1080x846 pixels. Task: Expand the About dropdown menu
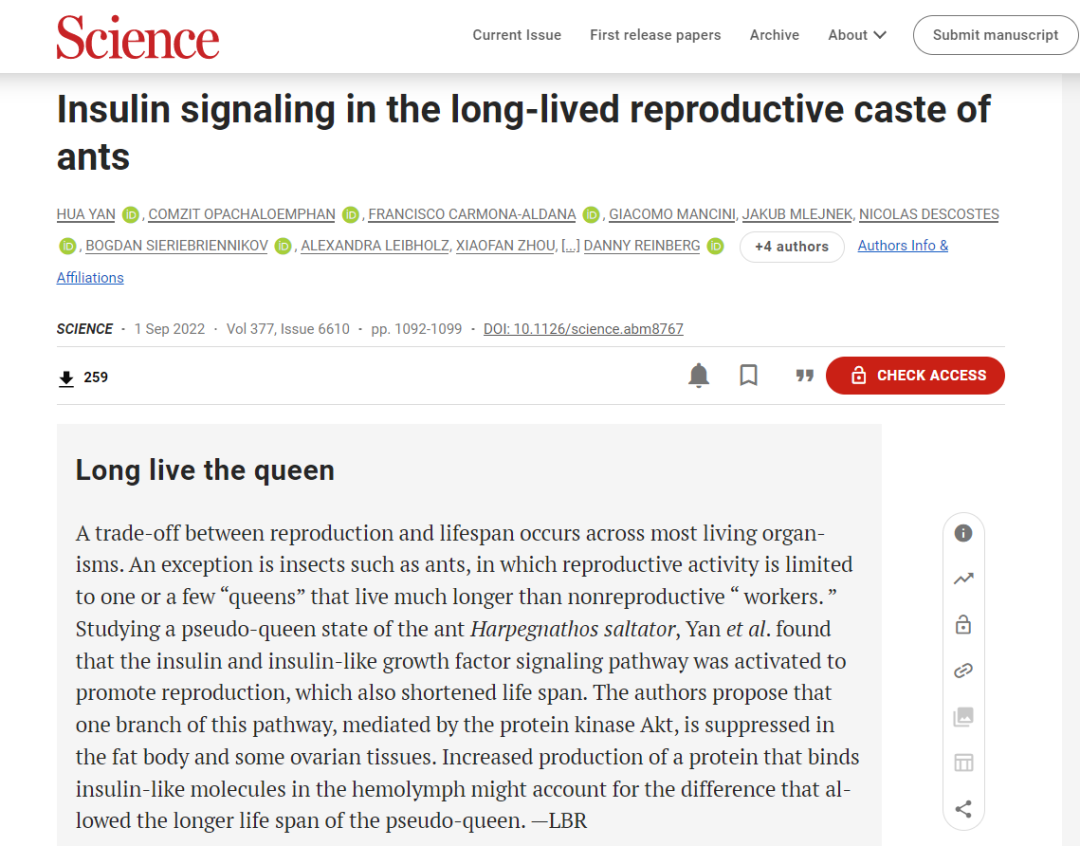[857, 35]
